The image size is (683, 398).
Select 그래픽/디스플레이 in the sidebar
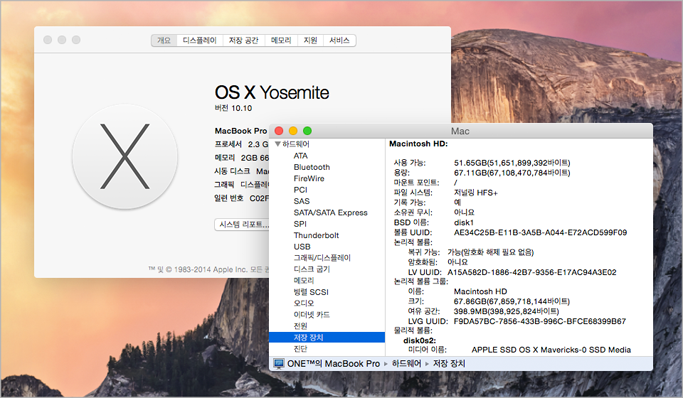pos(322,258)
